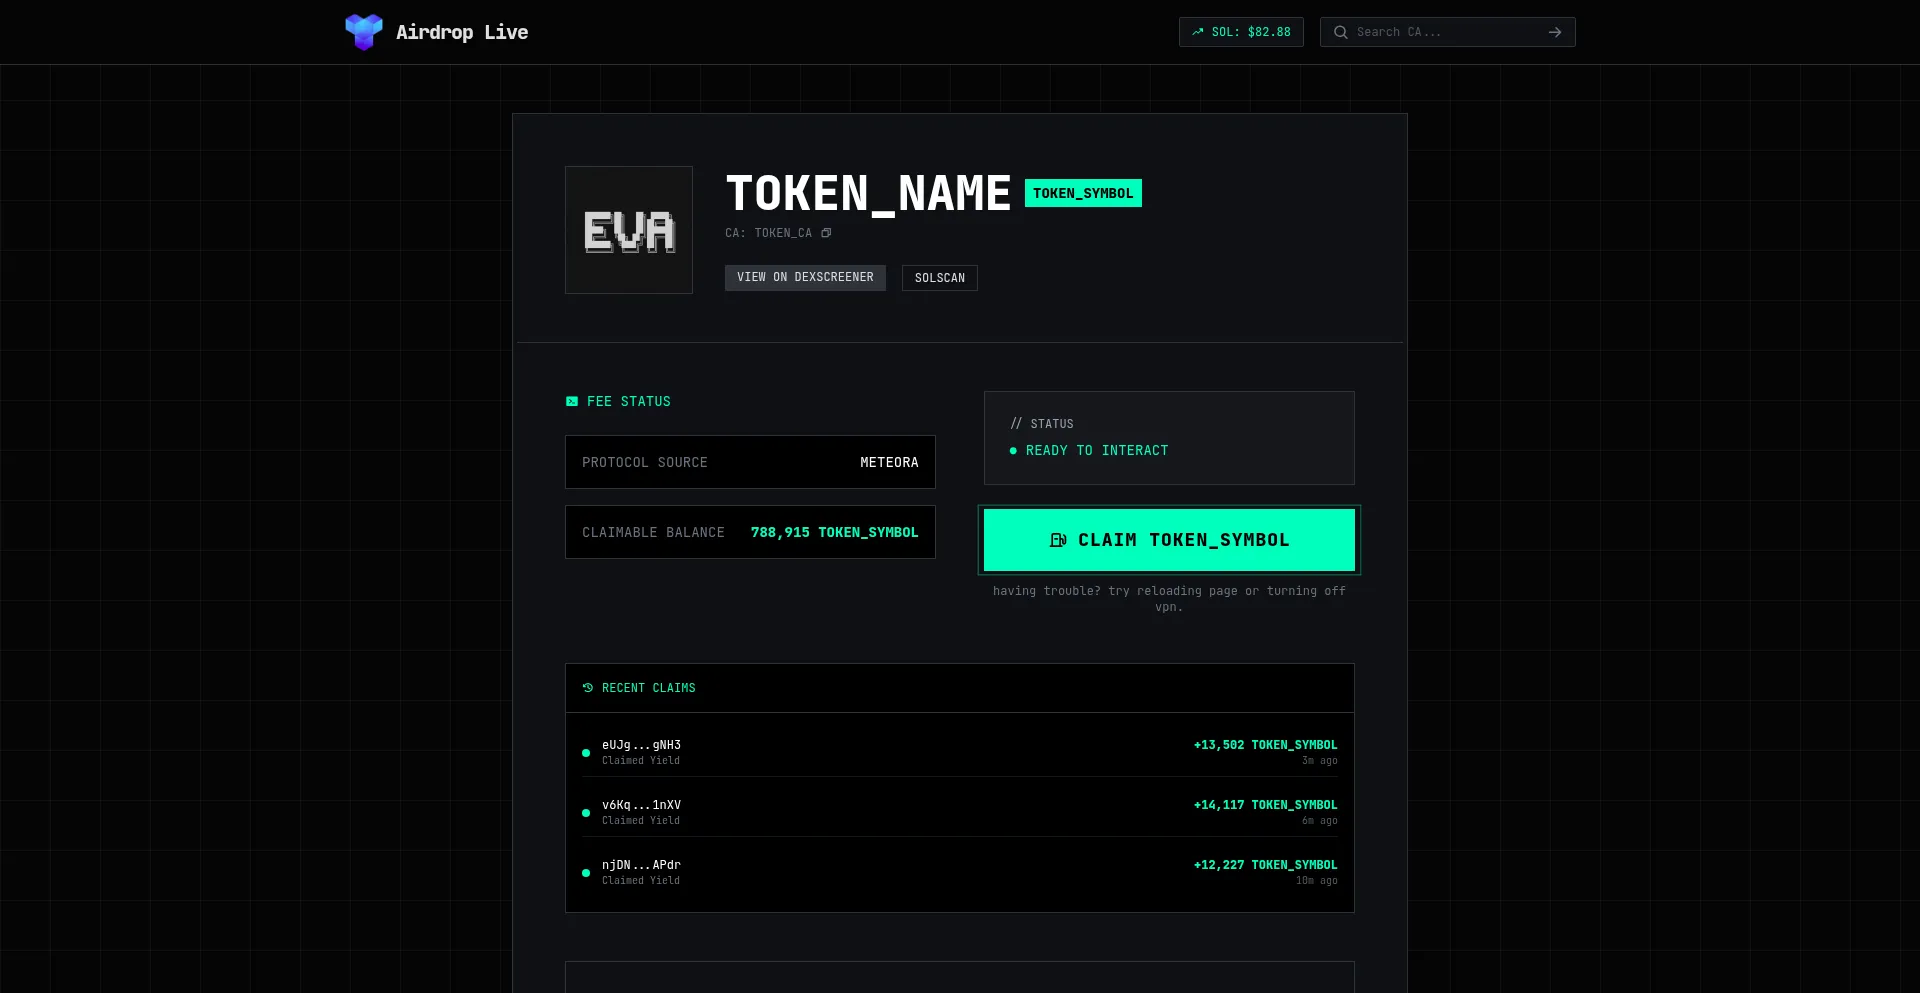Viewport: 1920px width, 993px height.
Task: Click the CA: TOKEN_CA text
Action: coord(769,233)
